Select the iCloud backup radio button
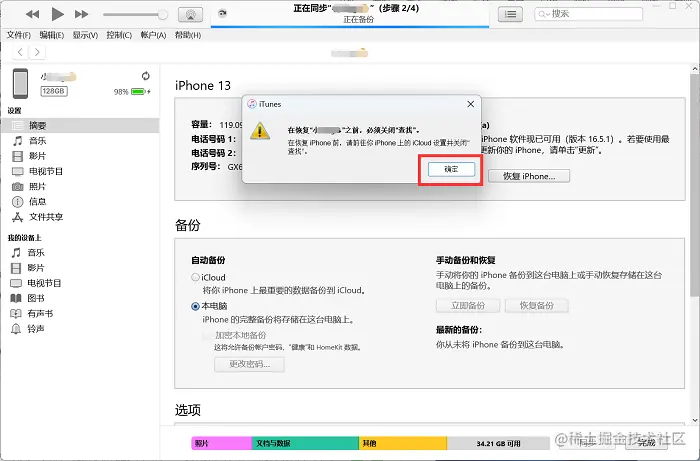This screenshot has width=700, height=461. point(195,277)
